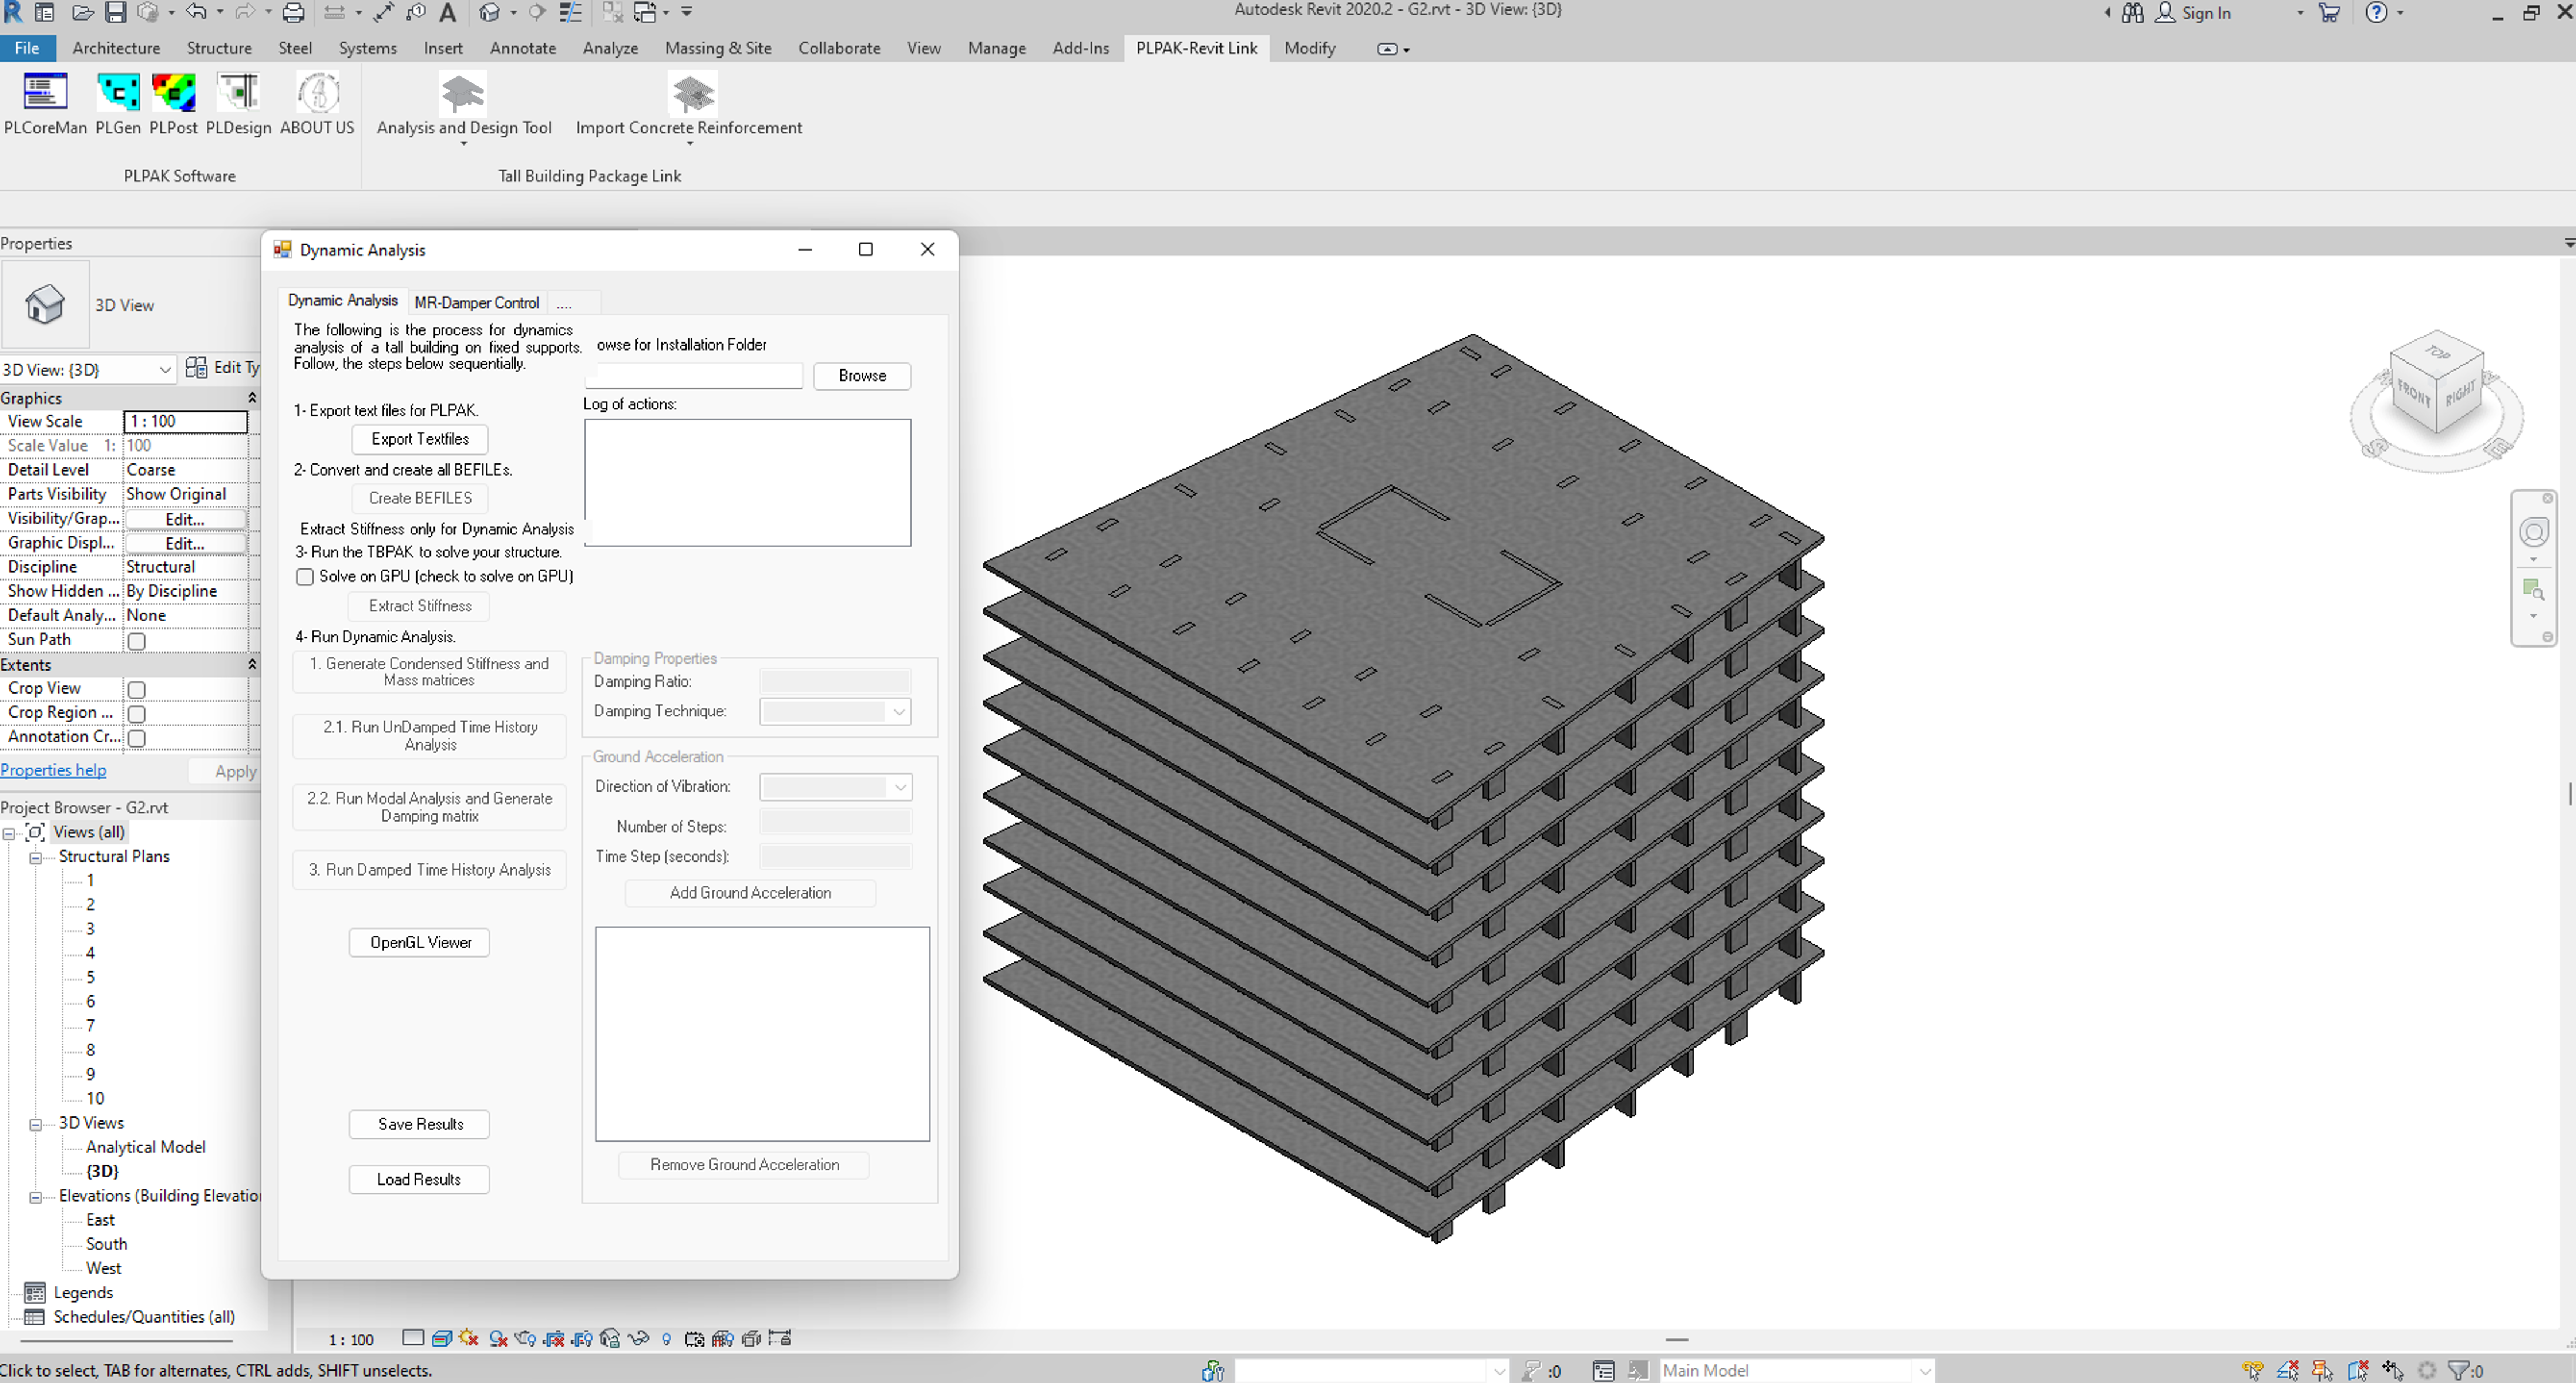The height and width of the screenshot is (1383, 2576).
Task: Open the Architecture ribbon tab
Action: click(116, 48)
